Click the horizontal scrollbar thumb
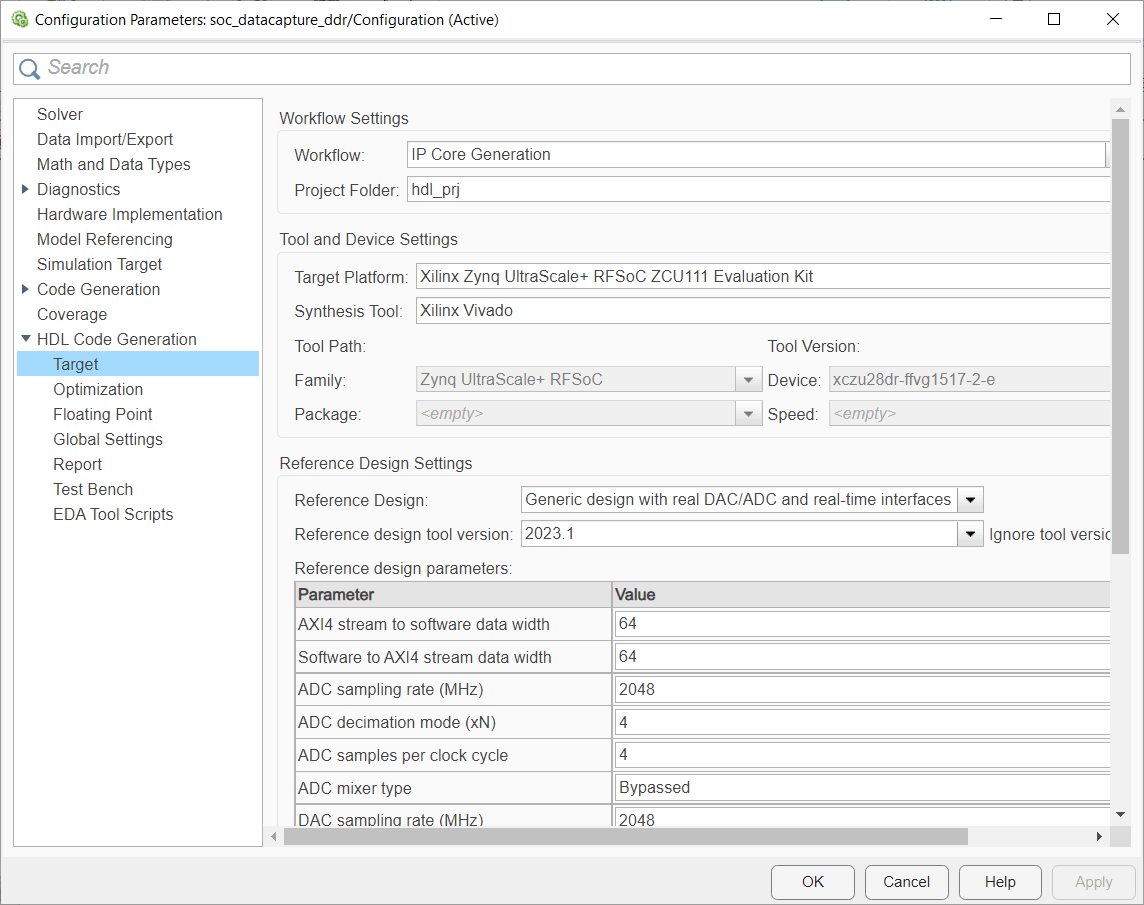 [625, 836]
